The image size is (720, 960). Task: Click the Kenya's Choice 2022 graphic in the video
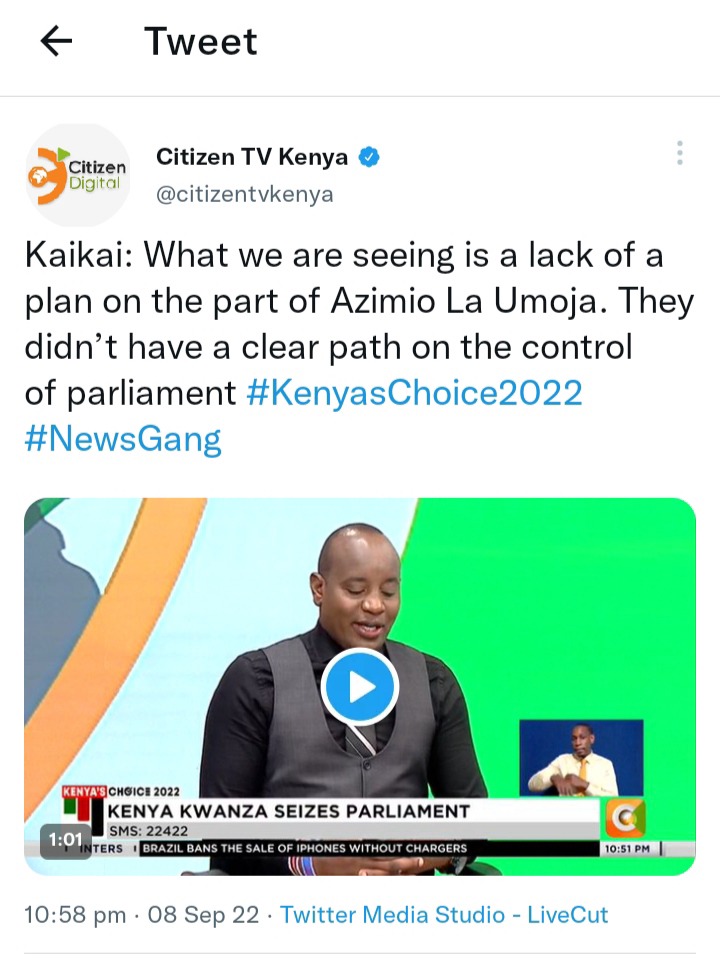pos(121,791)
